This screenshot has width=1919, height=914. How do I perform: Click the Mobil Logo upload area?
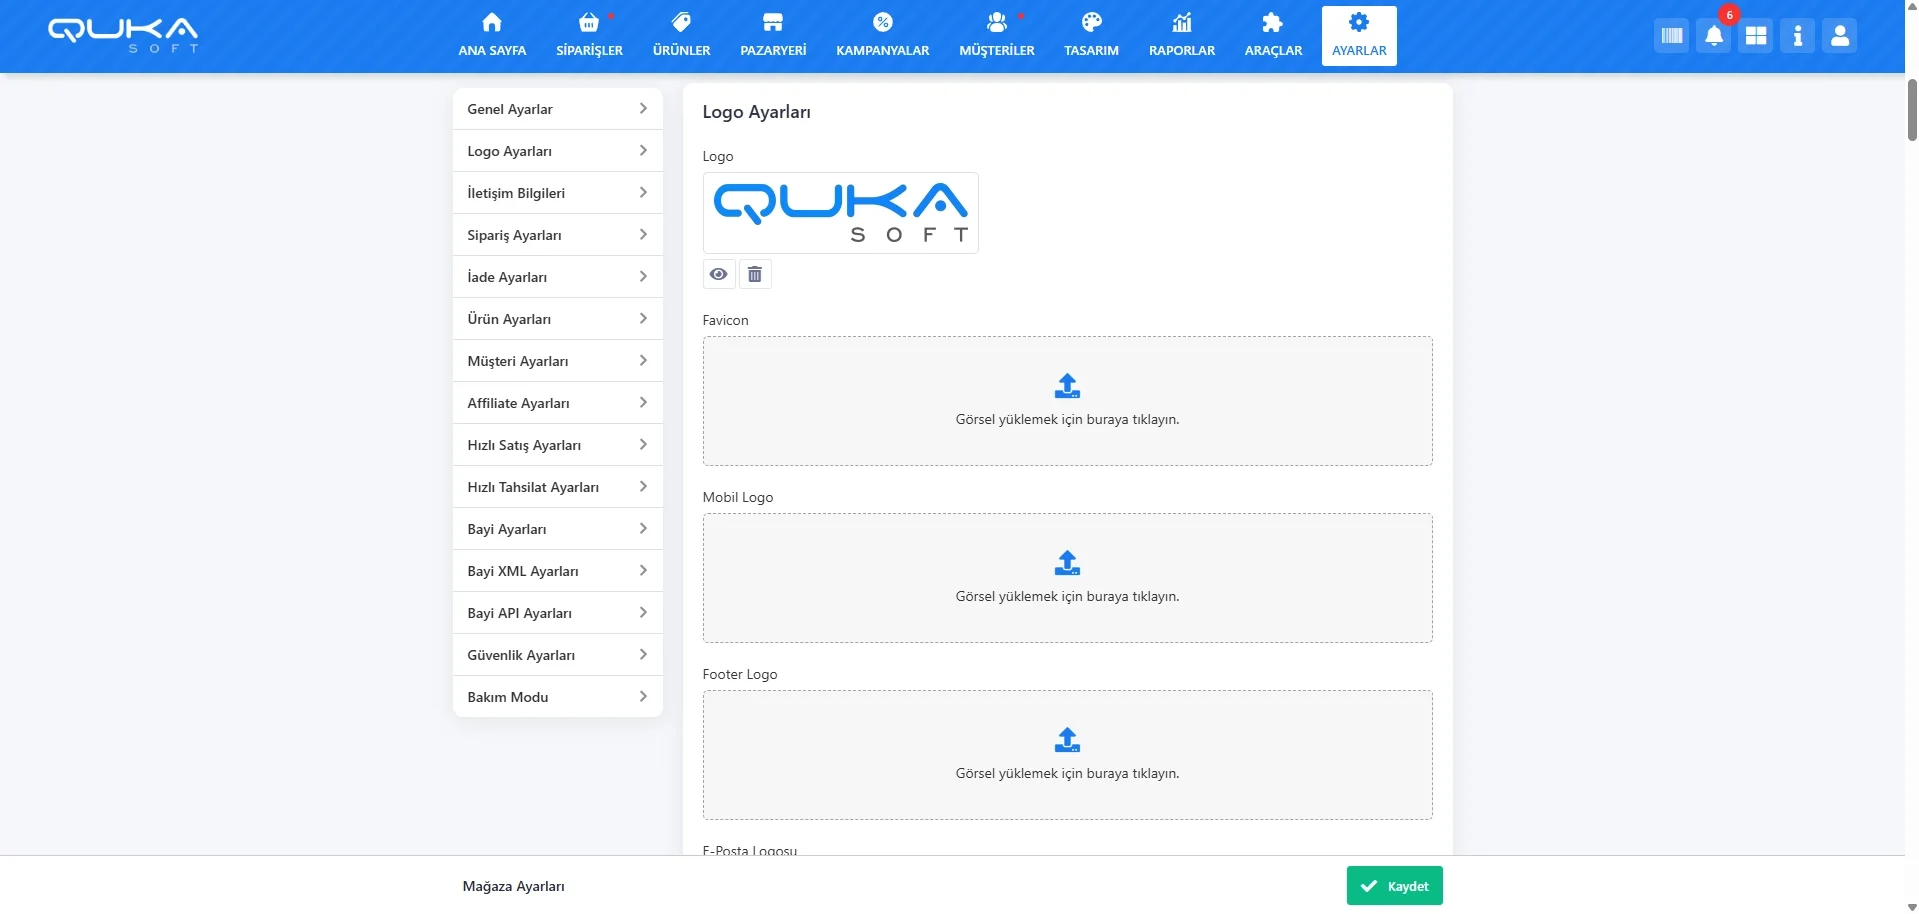pos(1067,578)
